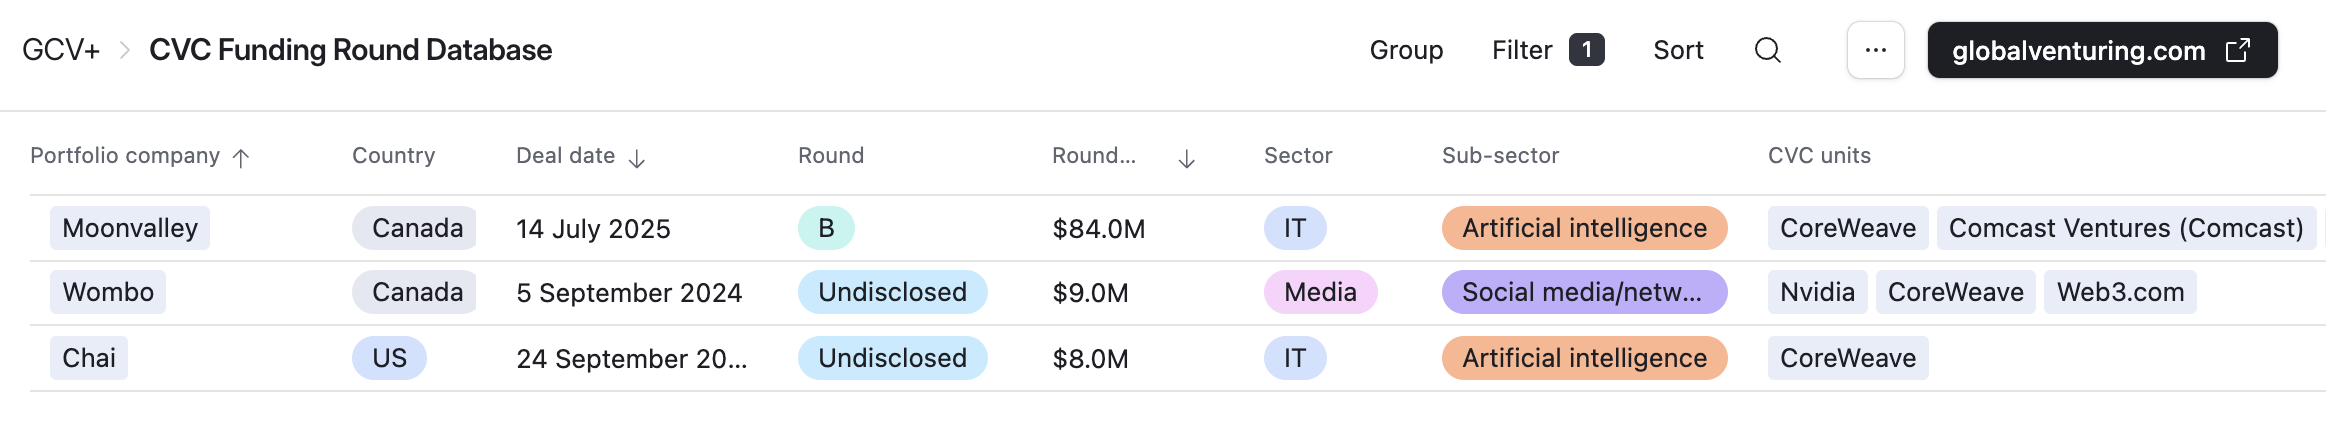This screenshot has height=448, width=2344.
Task: Open the Moonvalley portfolio company record
Action: 130,228
